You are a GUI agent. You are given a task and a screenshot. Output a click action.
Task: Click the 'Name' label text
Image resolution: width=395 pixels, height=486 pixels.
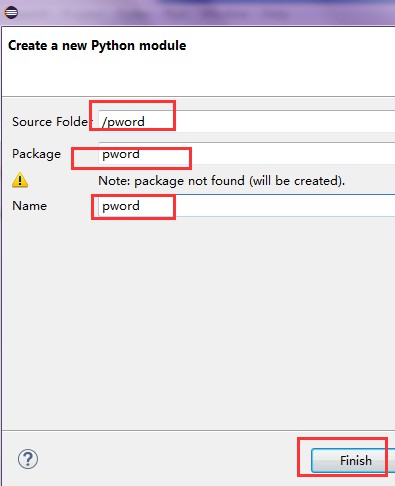(x=30, y=206)
